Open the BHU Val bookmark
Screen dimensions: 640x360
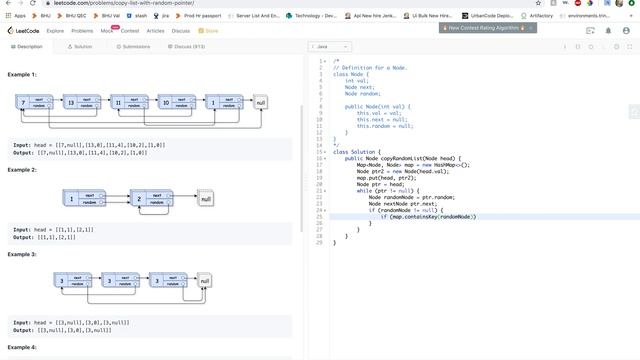107,16
